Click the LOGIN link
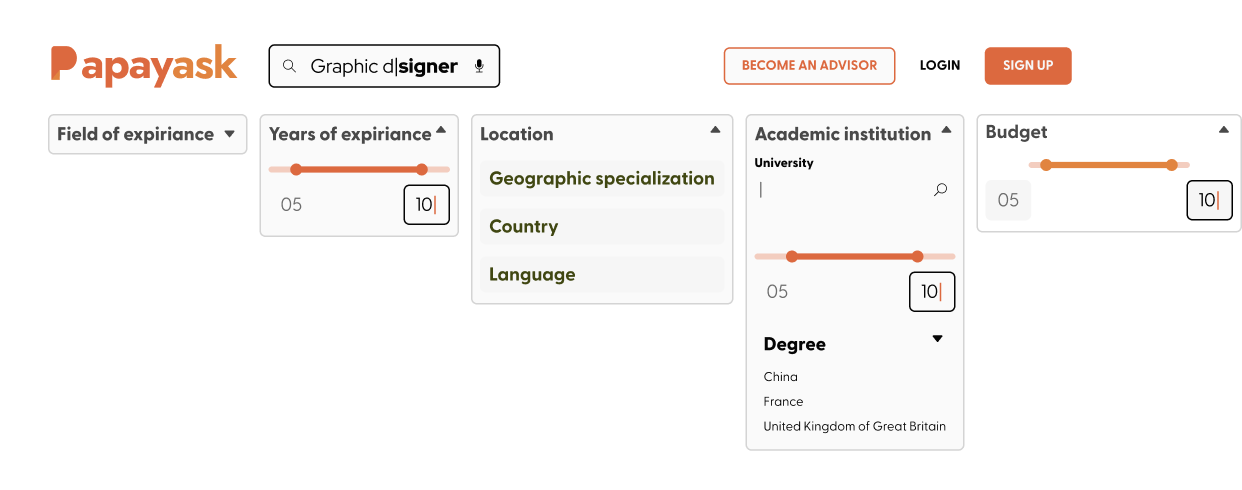Viewport: 1242px width, 490px height. 940,66
